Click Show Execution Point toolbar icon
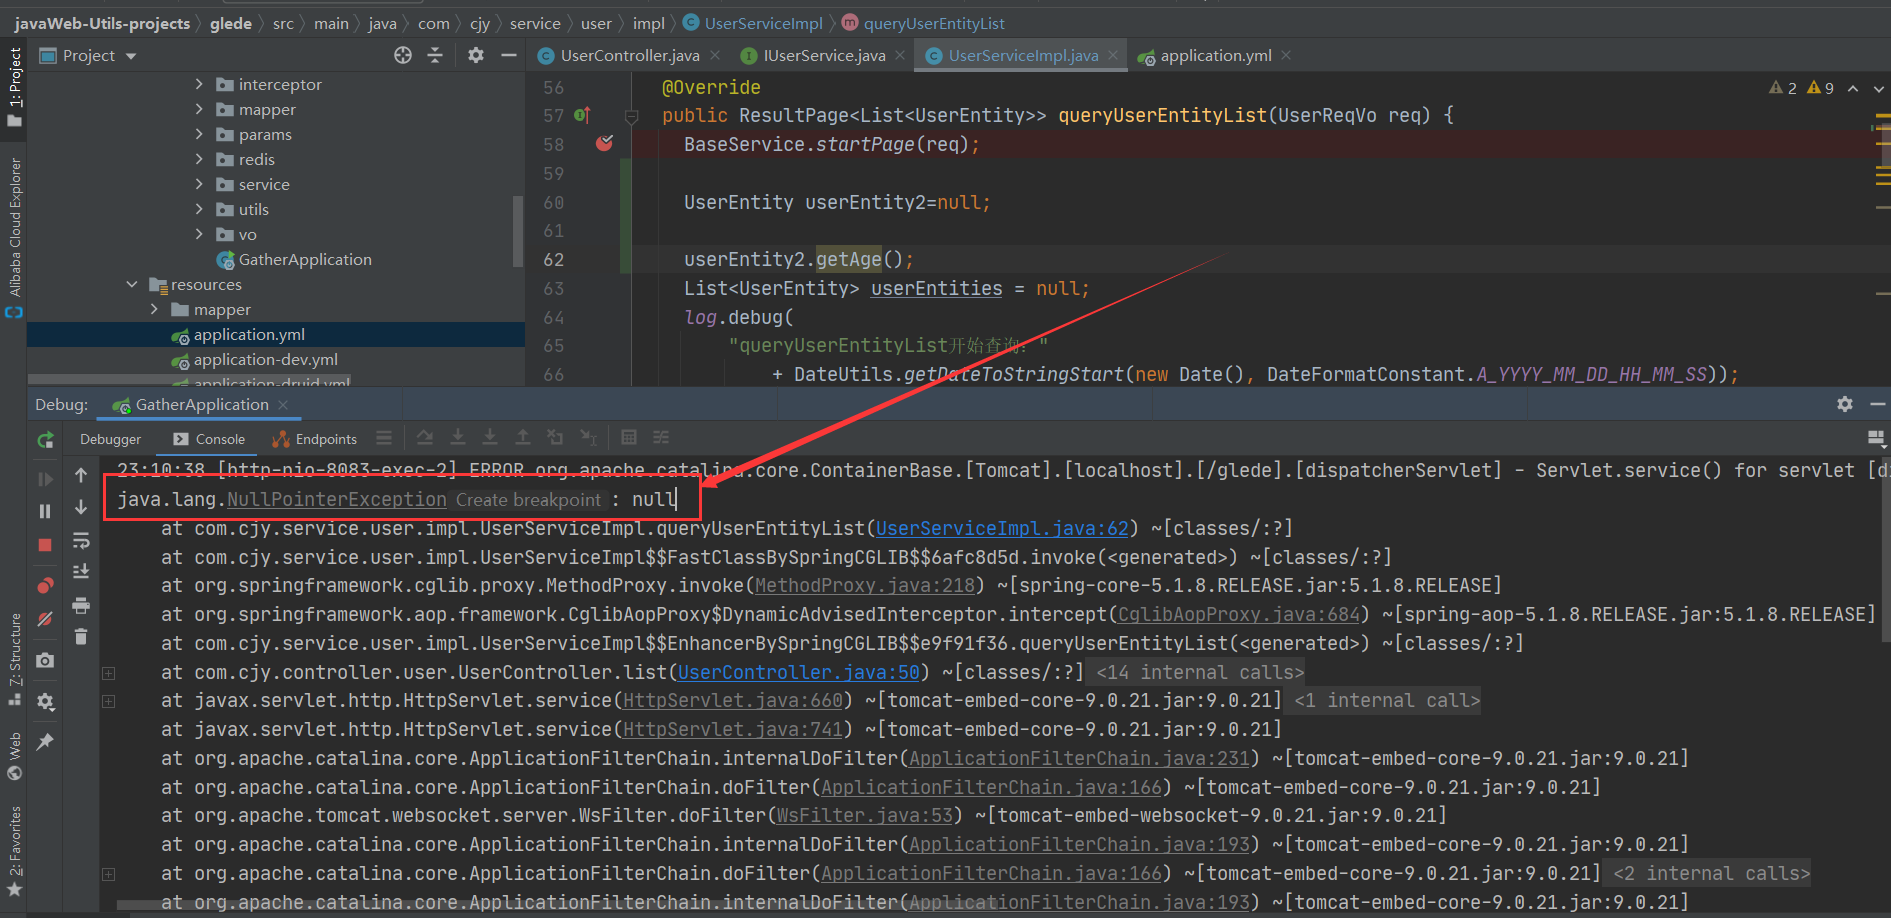Screen dimensions: 1891x918 pyautogui.click(x=384, y=438)
